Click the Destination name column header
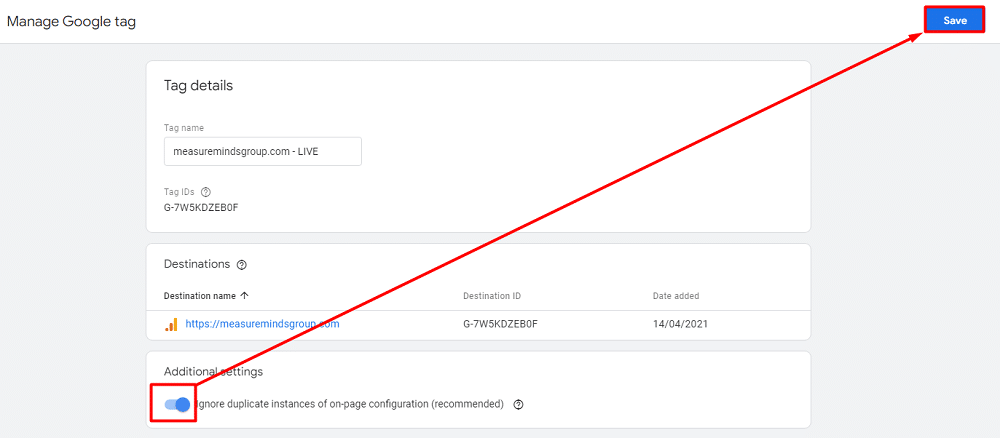 tap(200, 296)
